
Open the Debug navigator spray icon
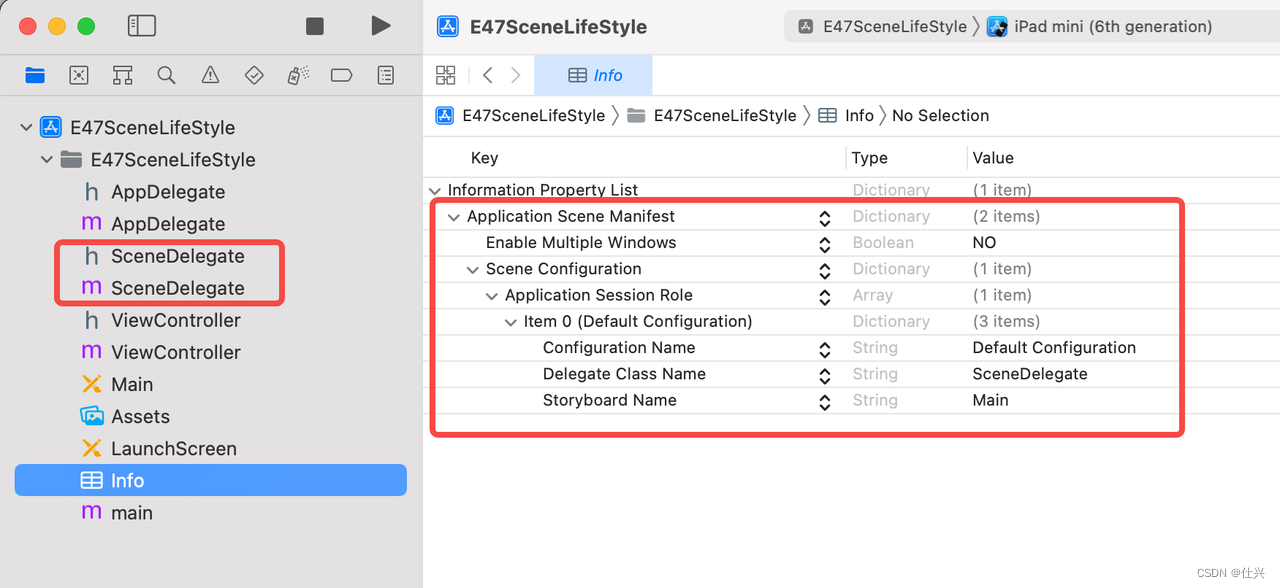[x=298, y=75]
